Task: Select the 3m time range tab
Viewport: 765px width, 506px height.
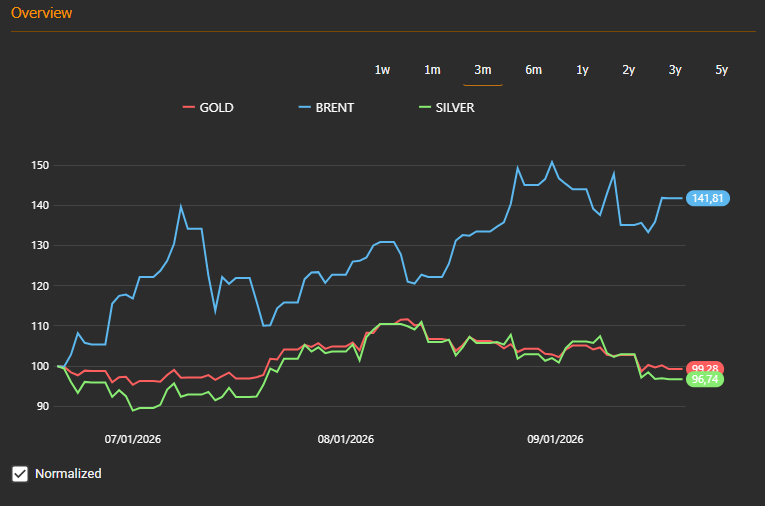Action: tap(483, 70)
